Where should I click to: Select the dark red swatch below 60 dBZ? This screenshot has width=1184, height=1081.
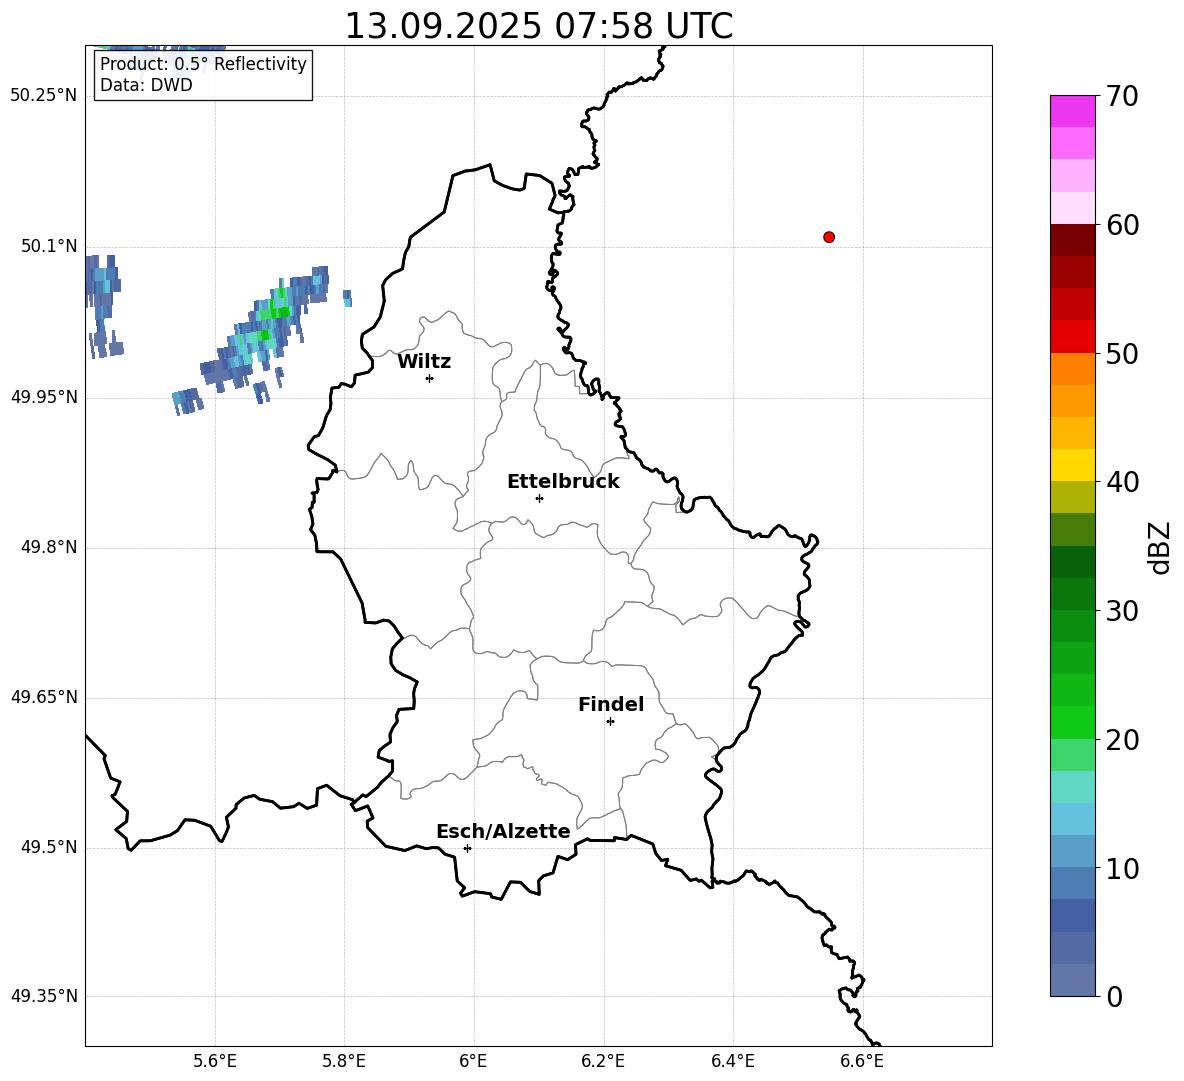click(x=1073, y=240)
